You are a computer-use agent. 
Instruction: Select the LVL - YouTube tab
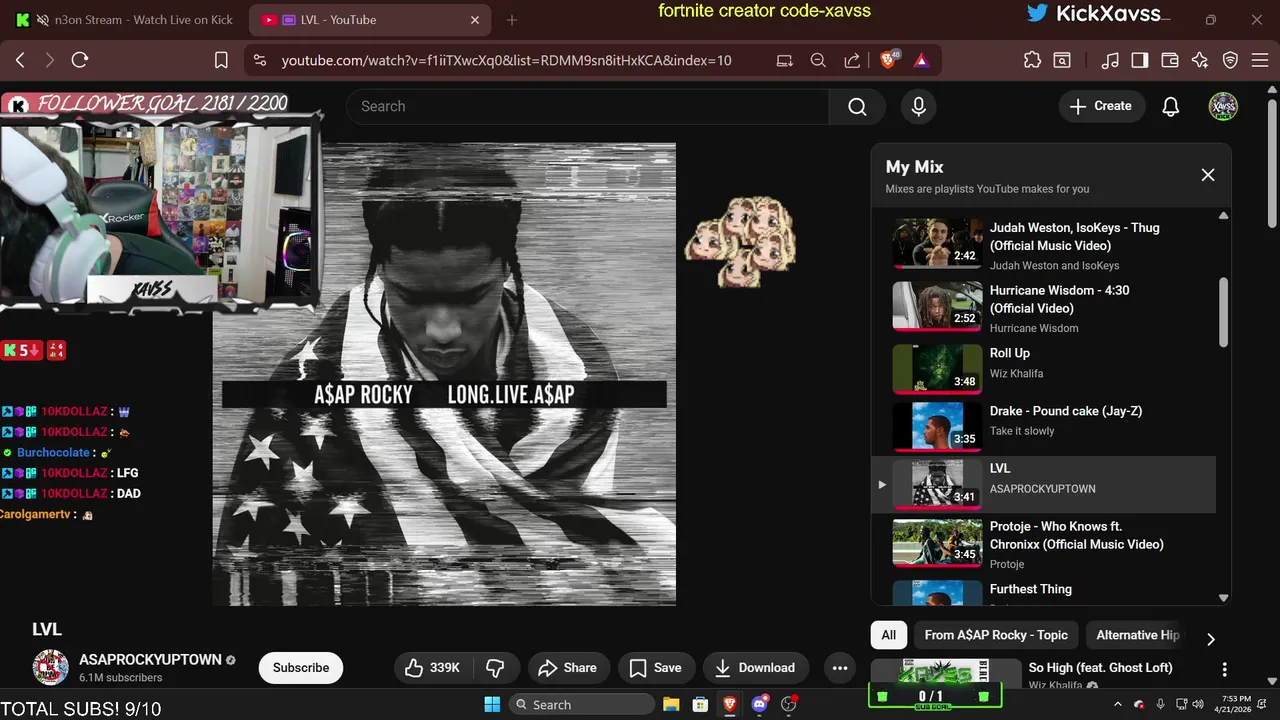click(368, 20)
